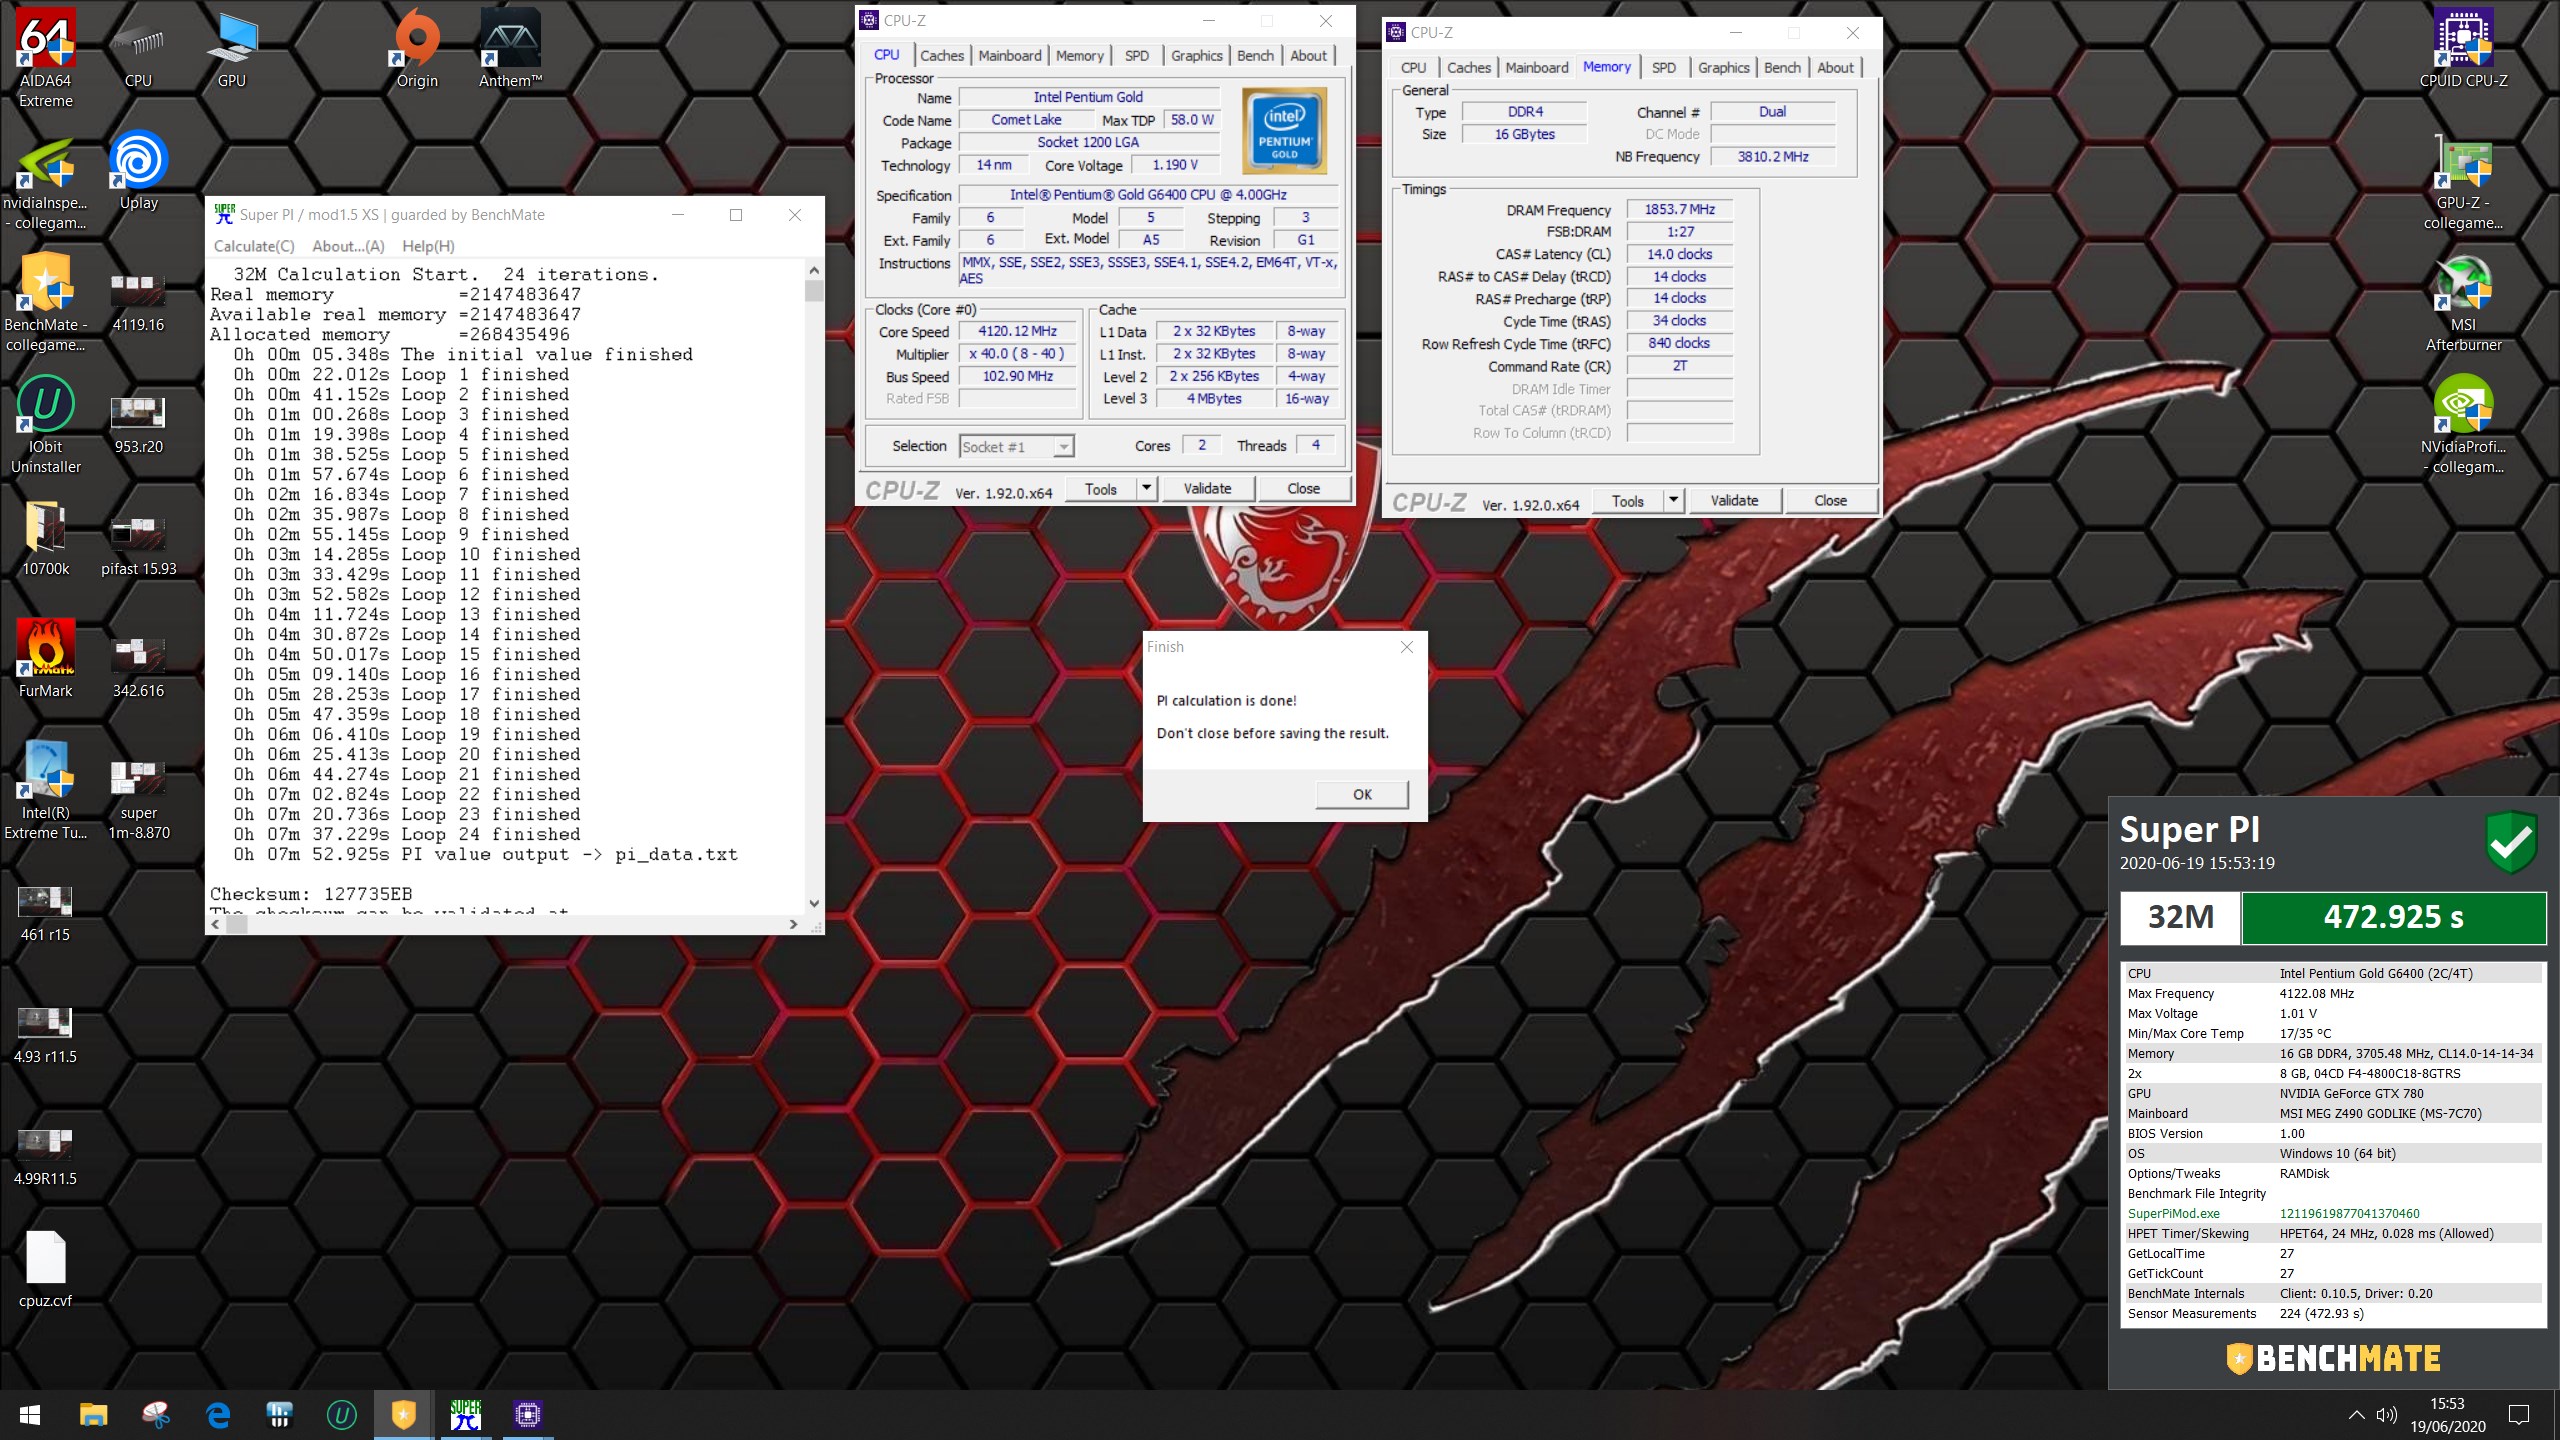Open SPD tab in right CPU-Z window
This screenshot has height=1440, width=2560.
(x=1664, y=68)
